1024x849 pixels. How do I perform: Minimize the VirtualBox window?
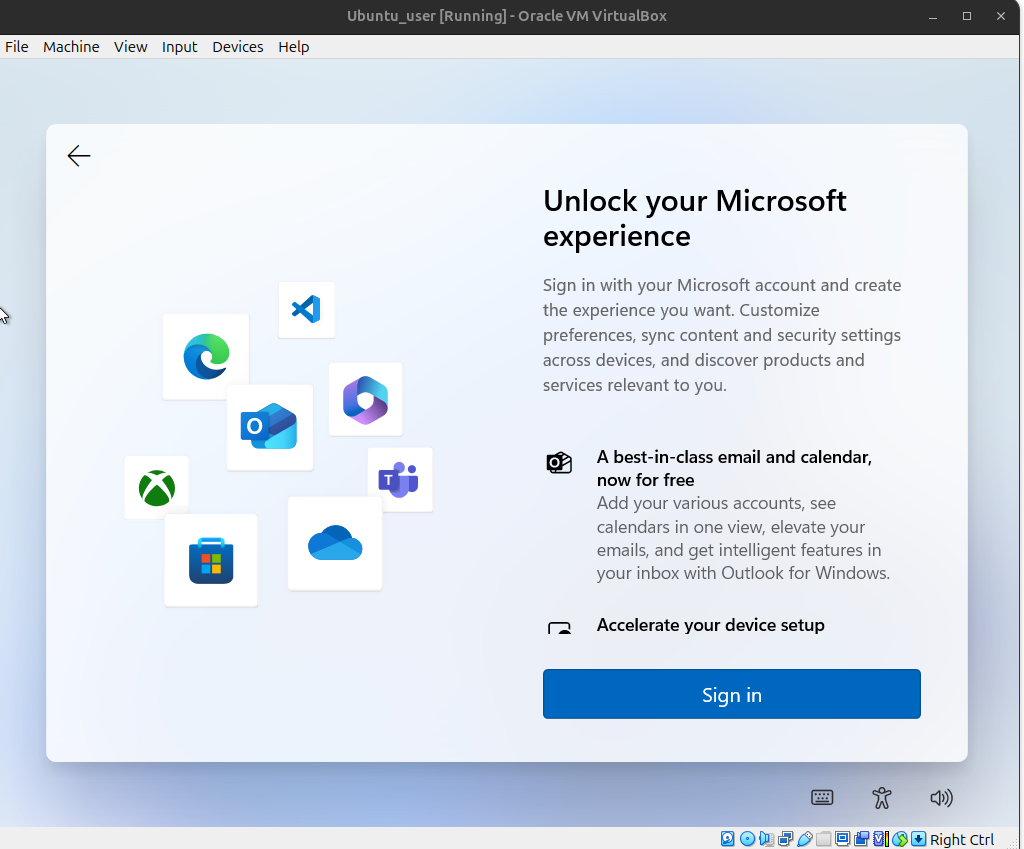click(933, 16)
